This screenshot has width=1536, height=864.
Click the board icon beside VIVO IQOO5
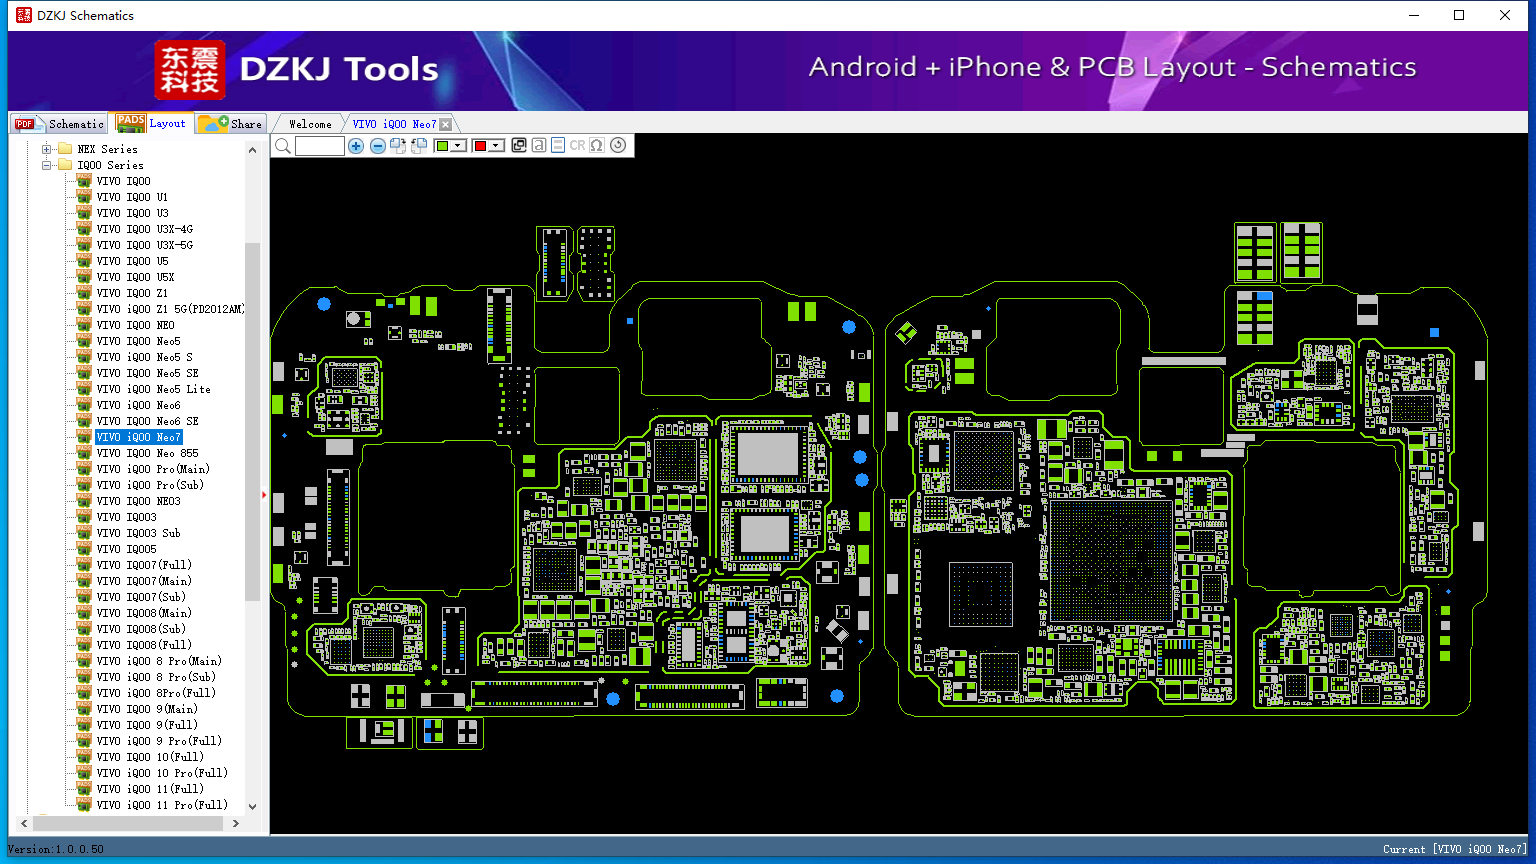[x=84, y=549]
